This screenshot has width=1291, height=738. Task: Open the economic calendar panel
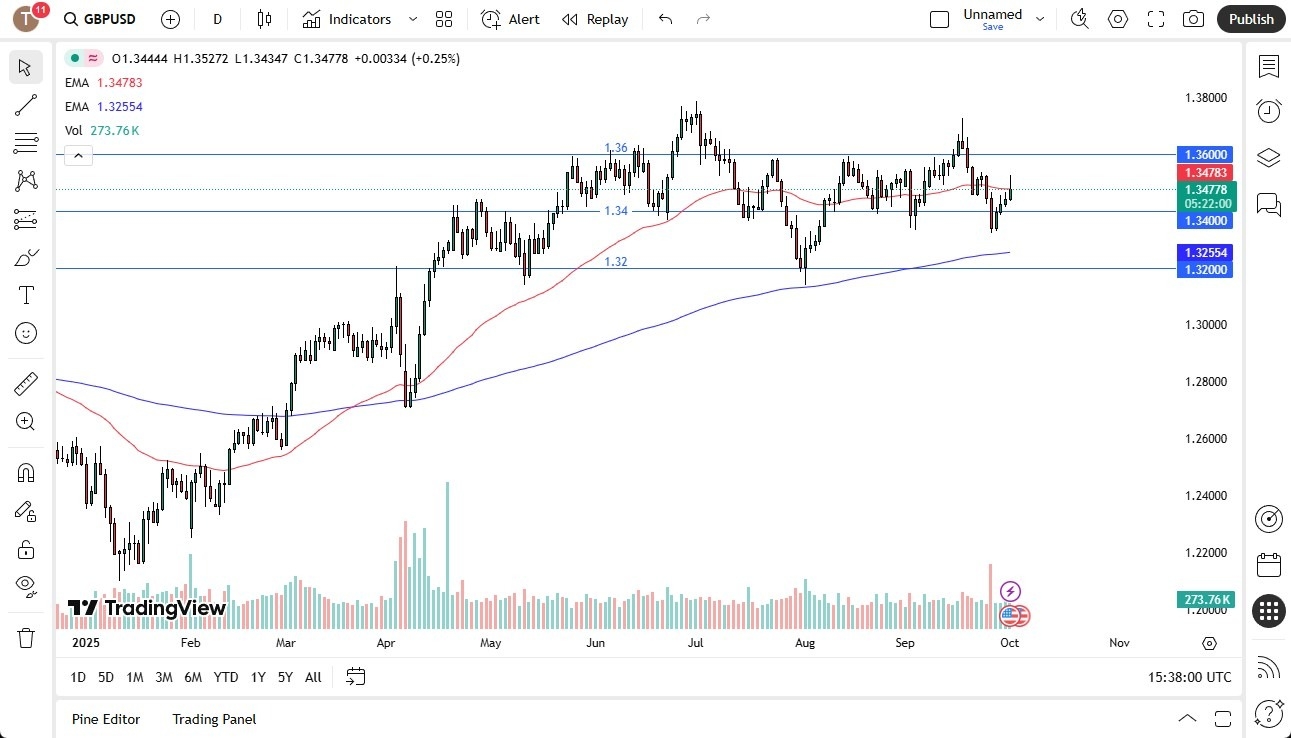[x=1268, y=565]
